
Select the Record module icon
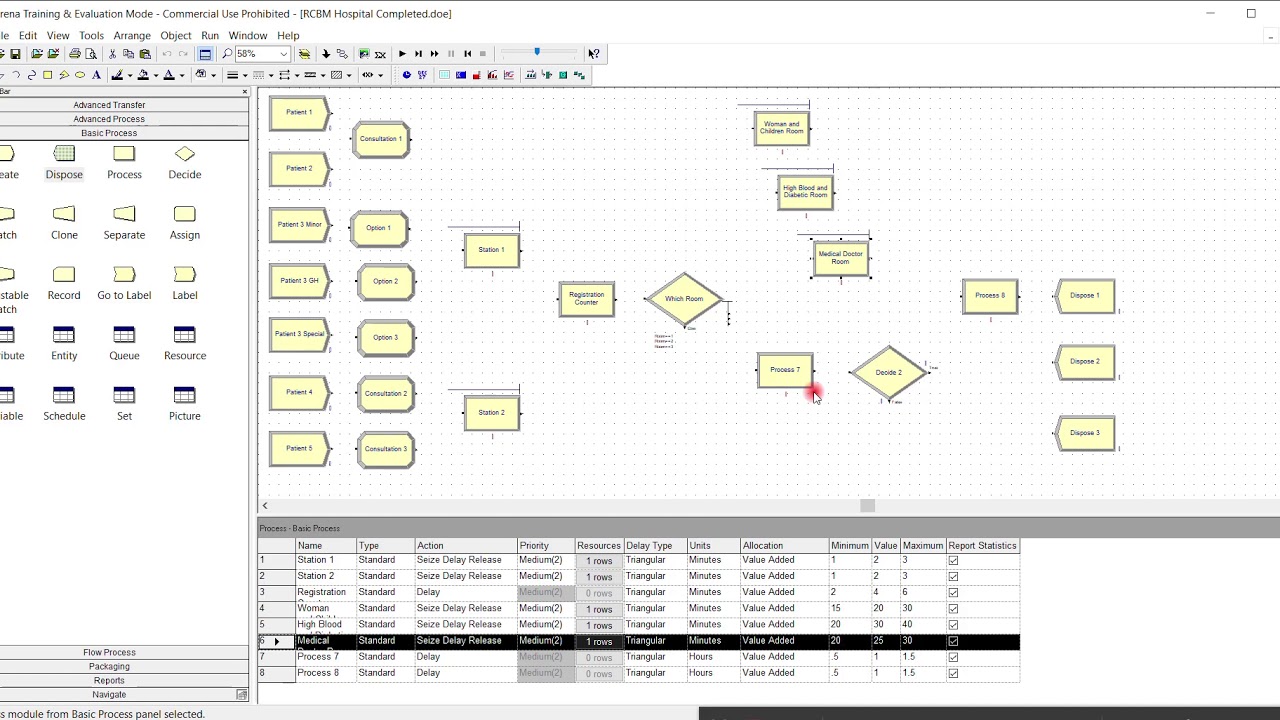64,274
